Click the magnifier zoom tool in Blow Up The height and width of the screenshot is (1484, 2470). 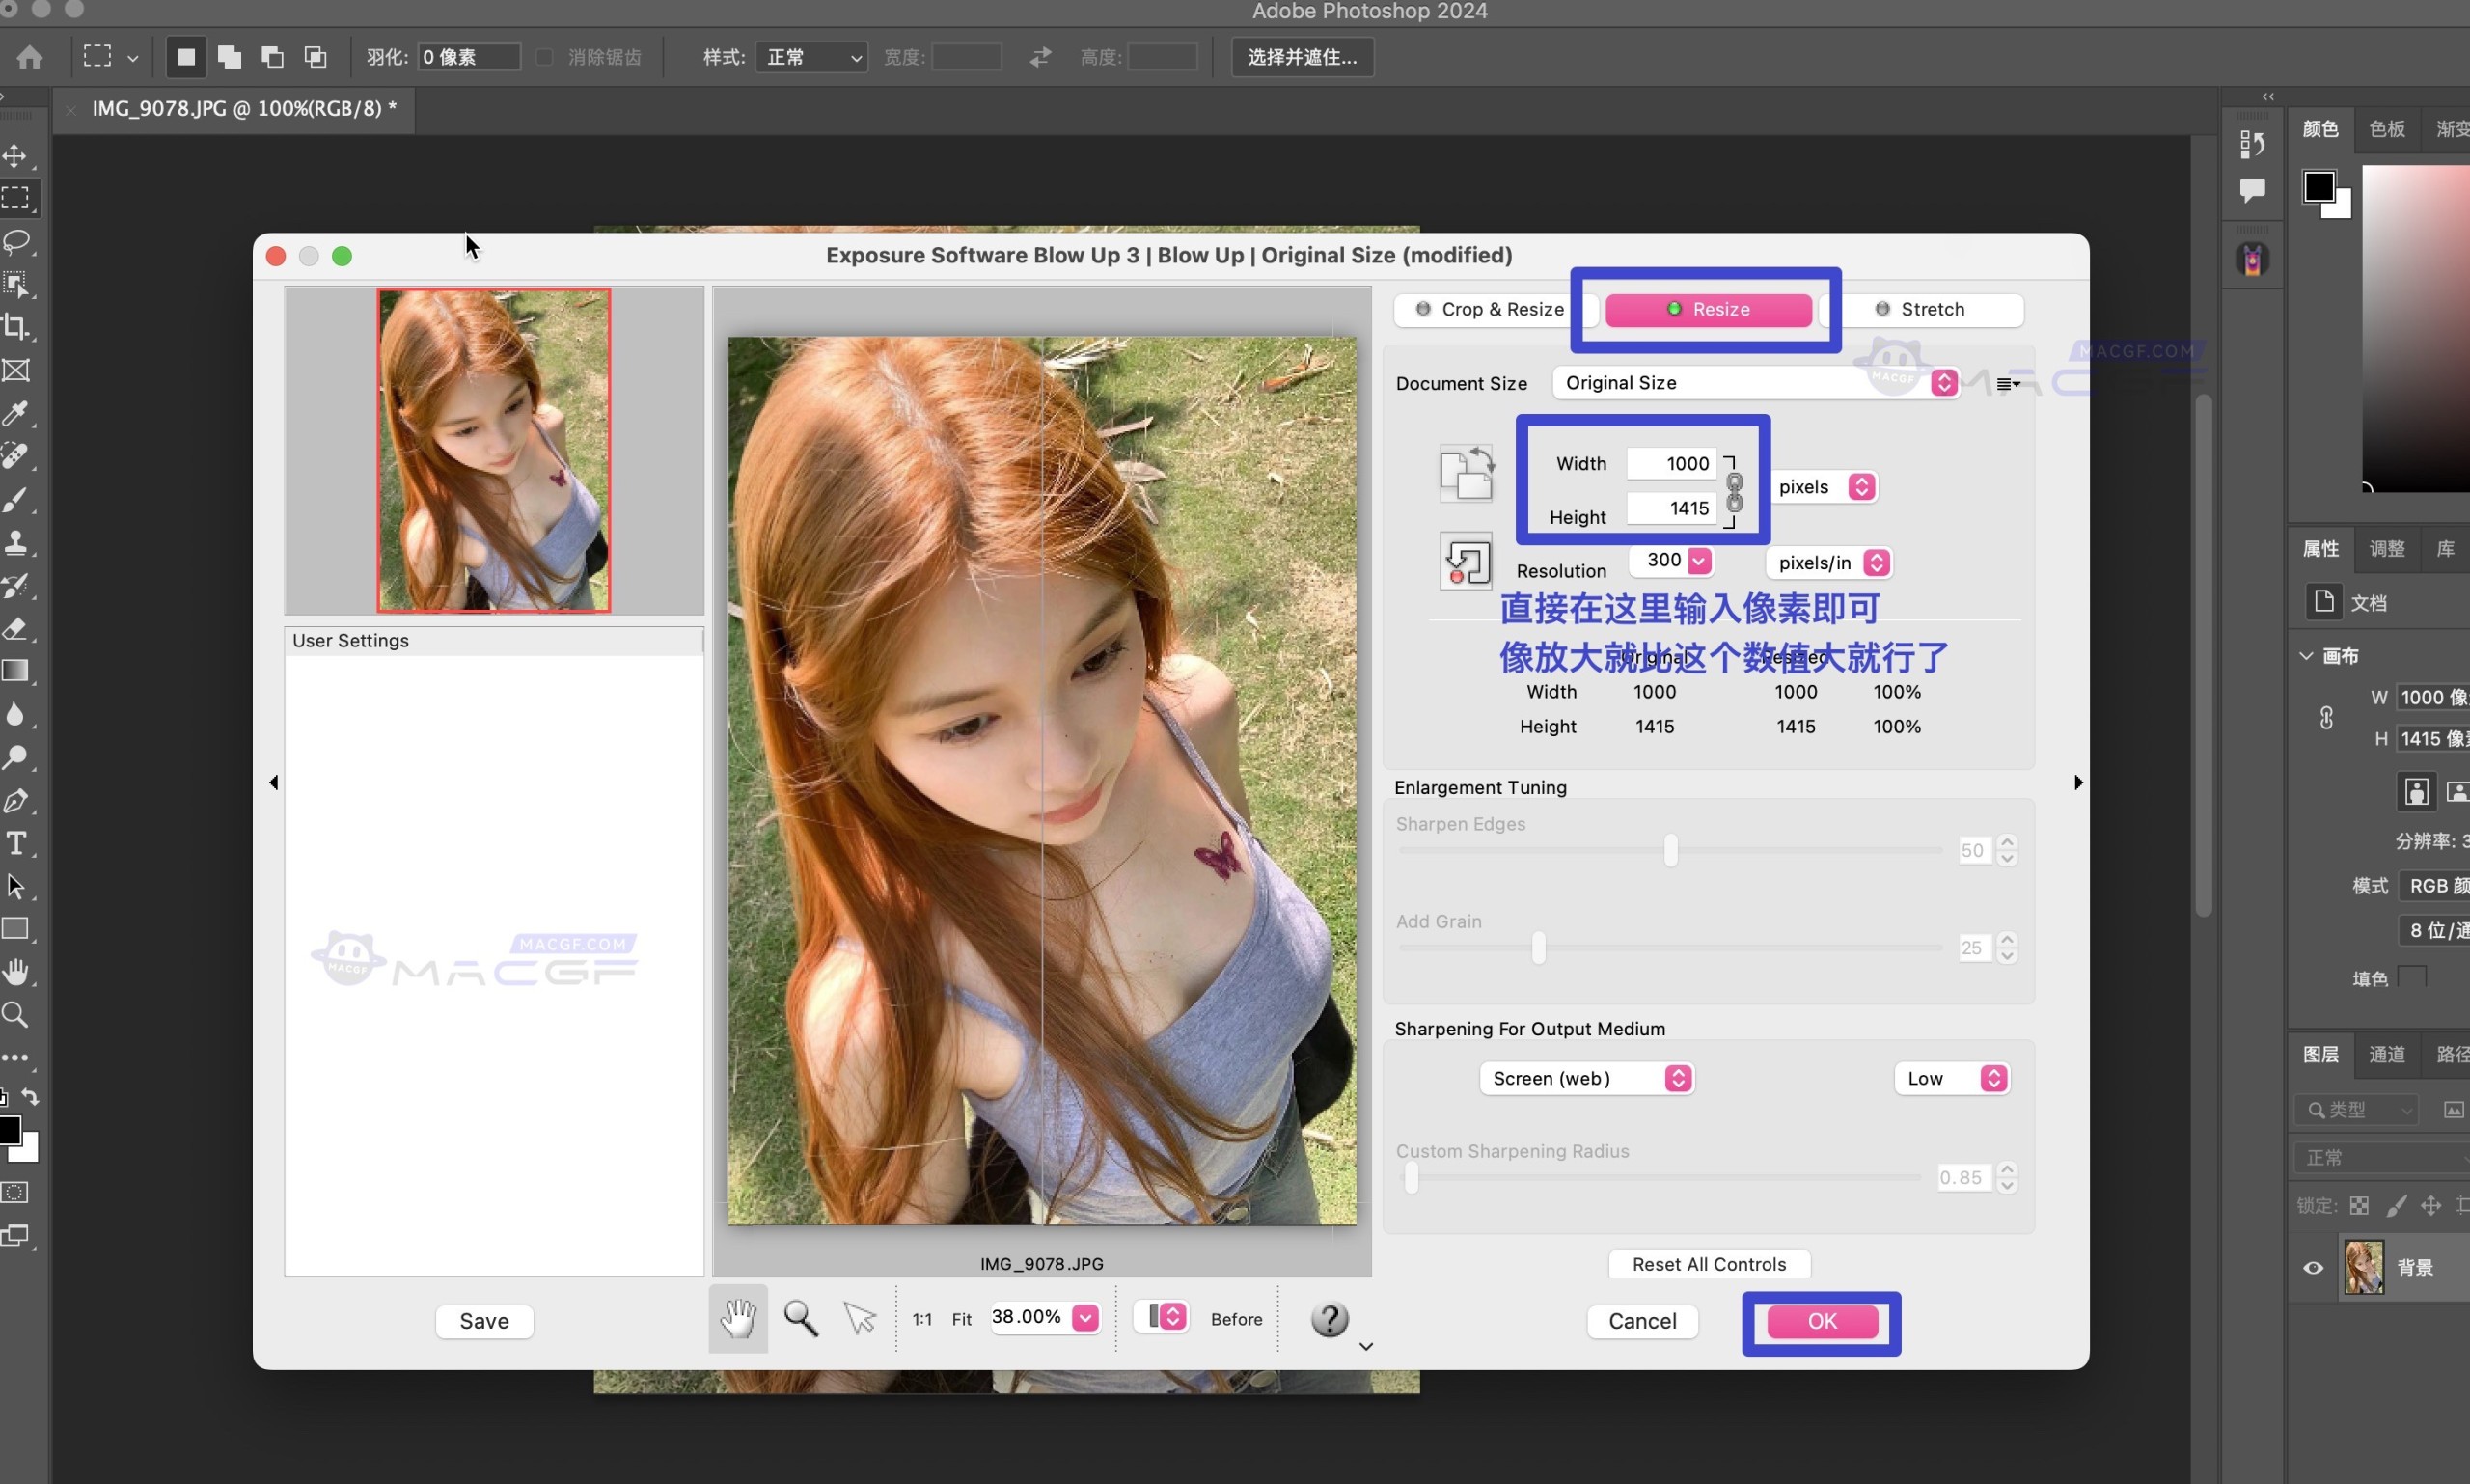pyautogui.click(x=800, y=1319)
